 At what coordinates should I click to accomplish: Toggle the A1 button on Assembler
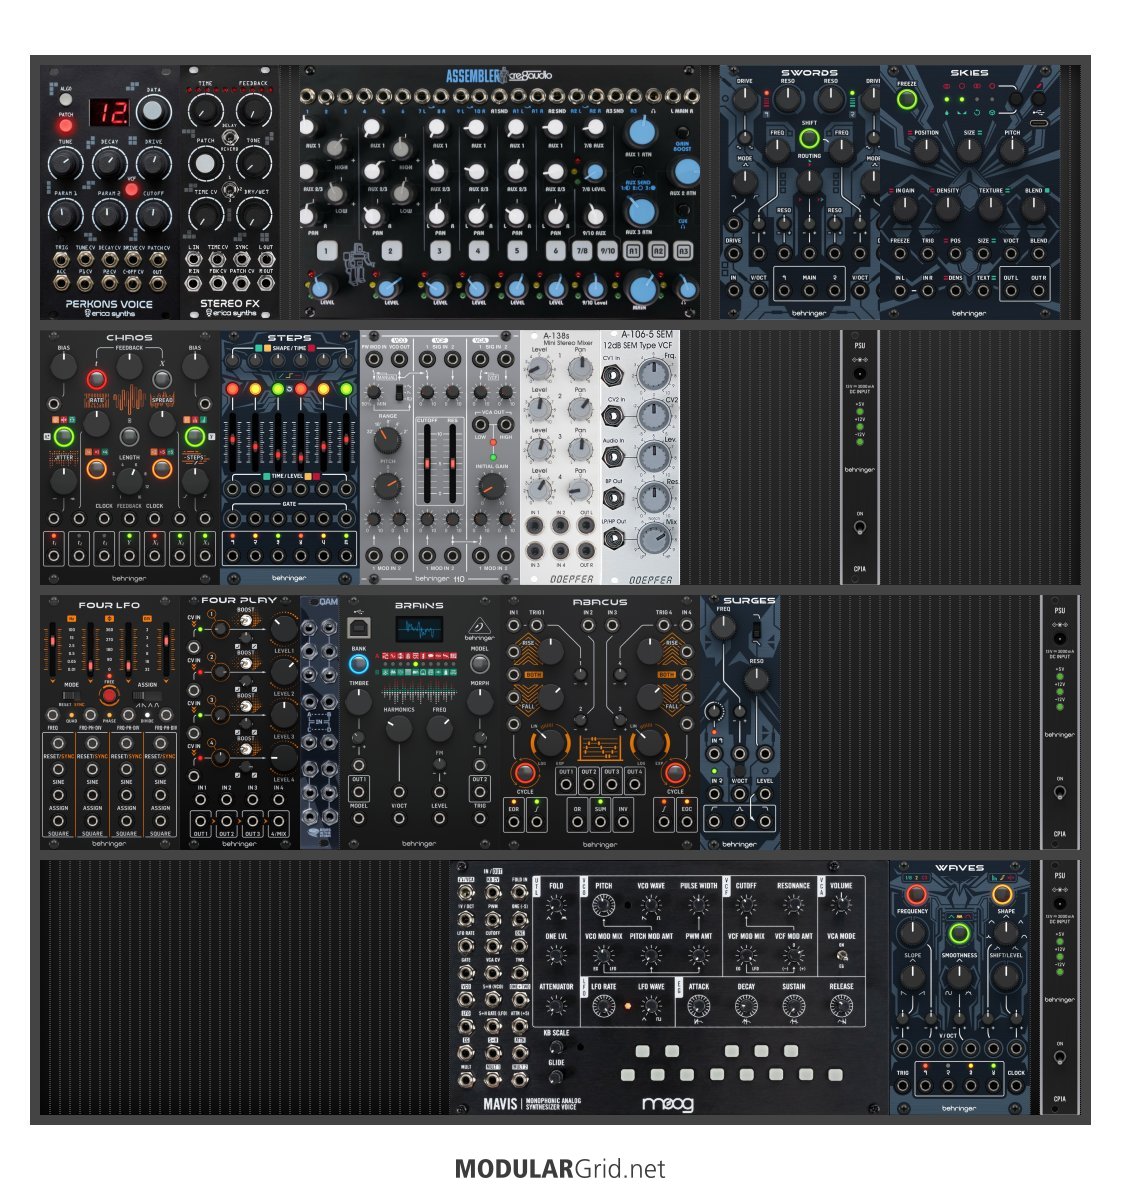click(632, 250)
